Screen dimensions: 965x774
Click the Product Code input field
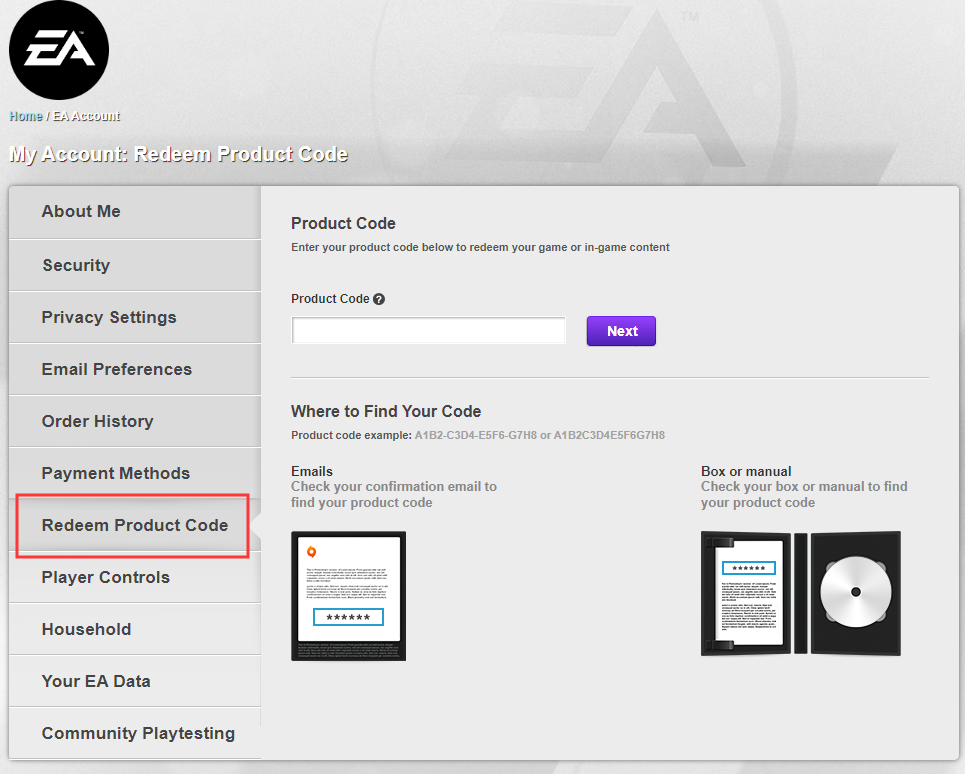point(429,331)
